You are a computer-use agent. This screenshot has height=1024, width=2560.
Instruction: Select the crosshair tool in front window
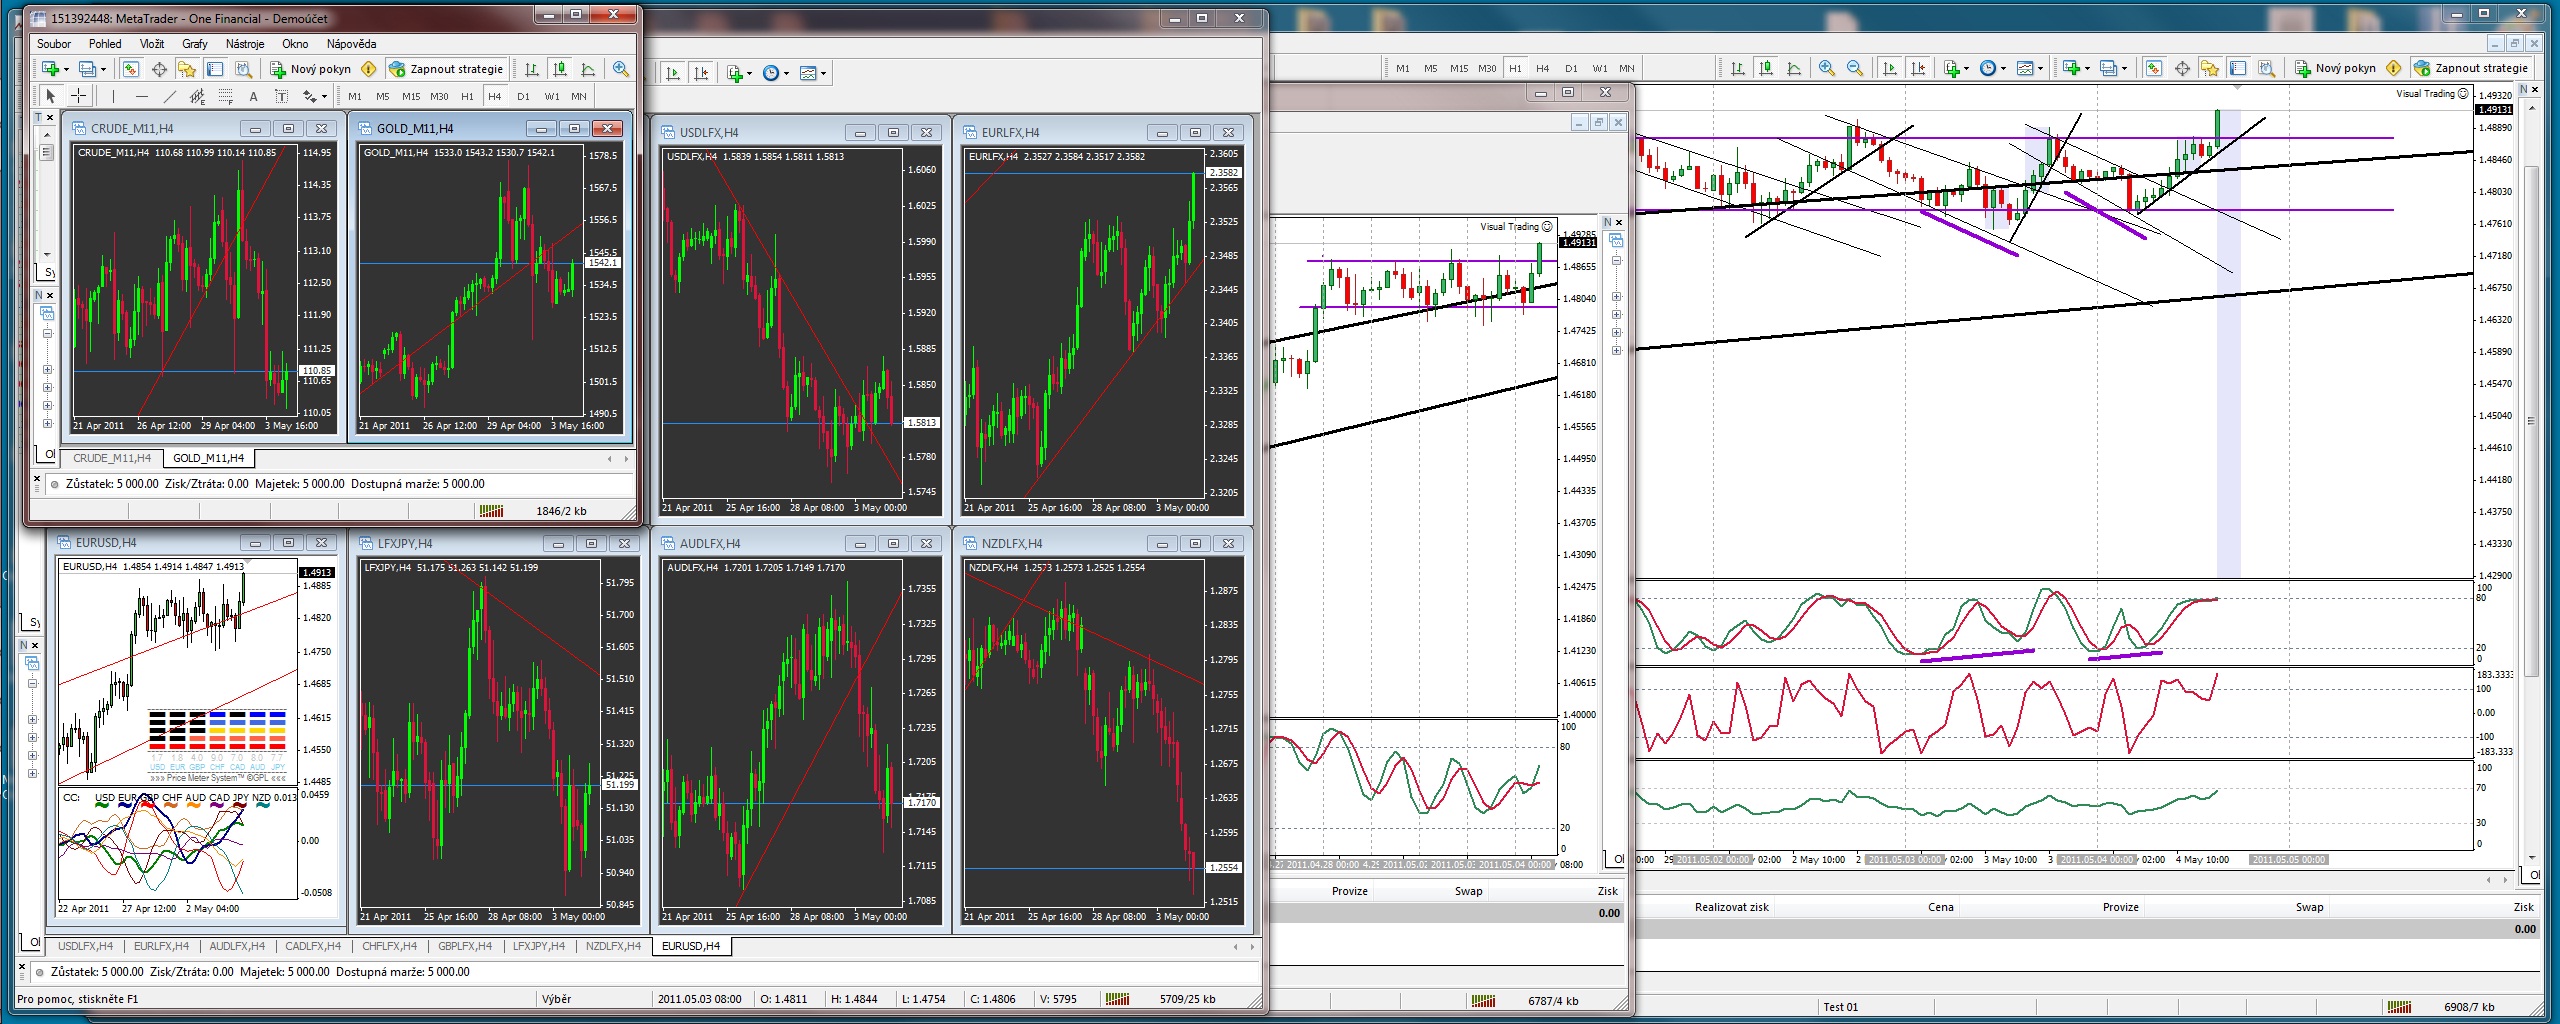[x=78, y=96]
